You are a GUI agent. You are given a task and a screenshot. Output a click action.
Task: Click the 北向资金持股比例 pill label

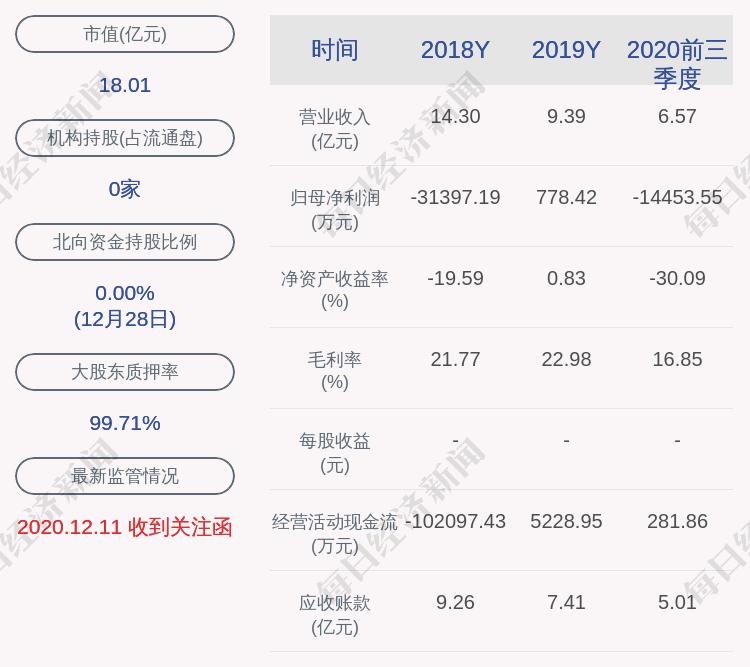click(125, 242)
